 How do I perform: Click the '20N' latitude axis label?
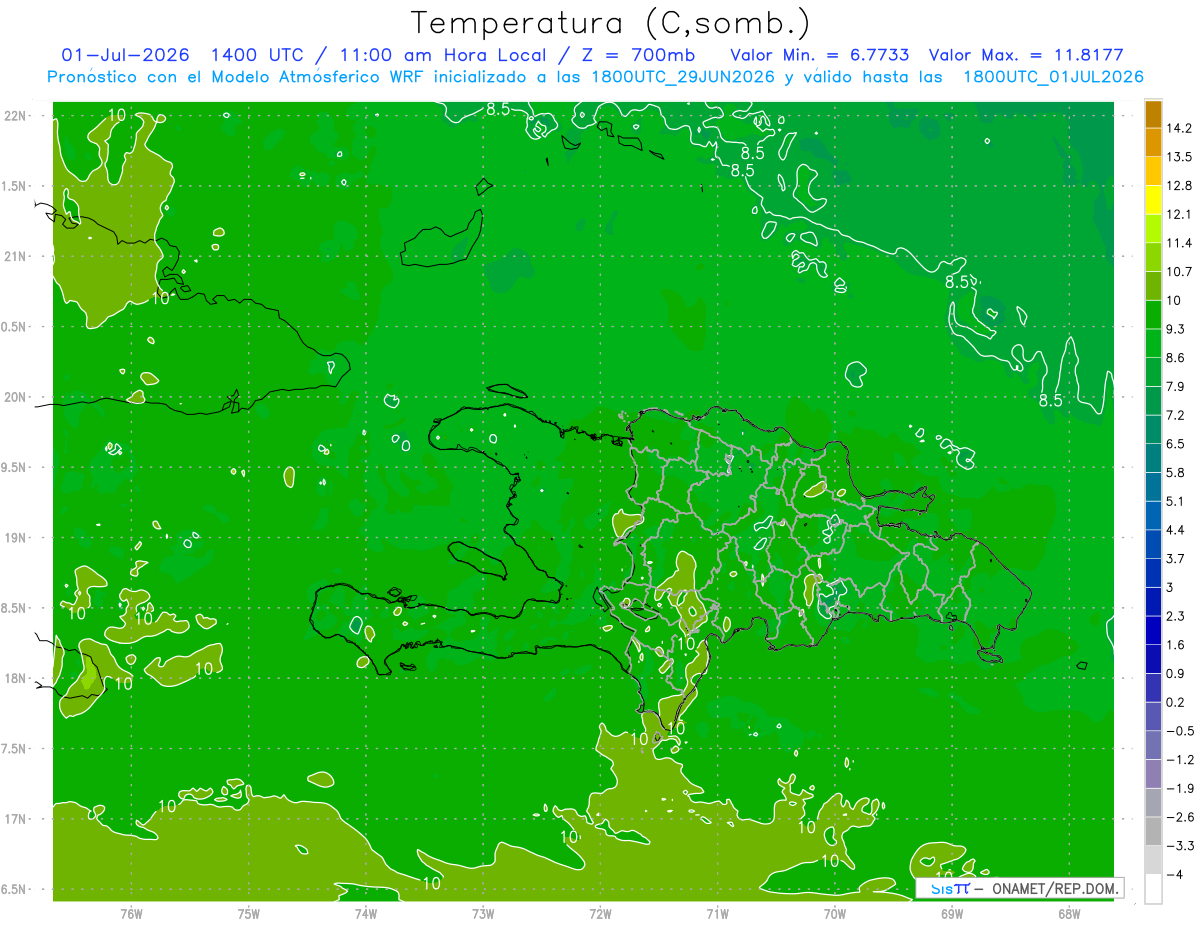coord(15,398)
